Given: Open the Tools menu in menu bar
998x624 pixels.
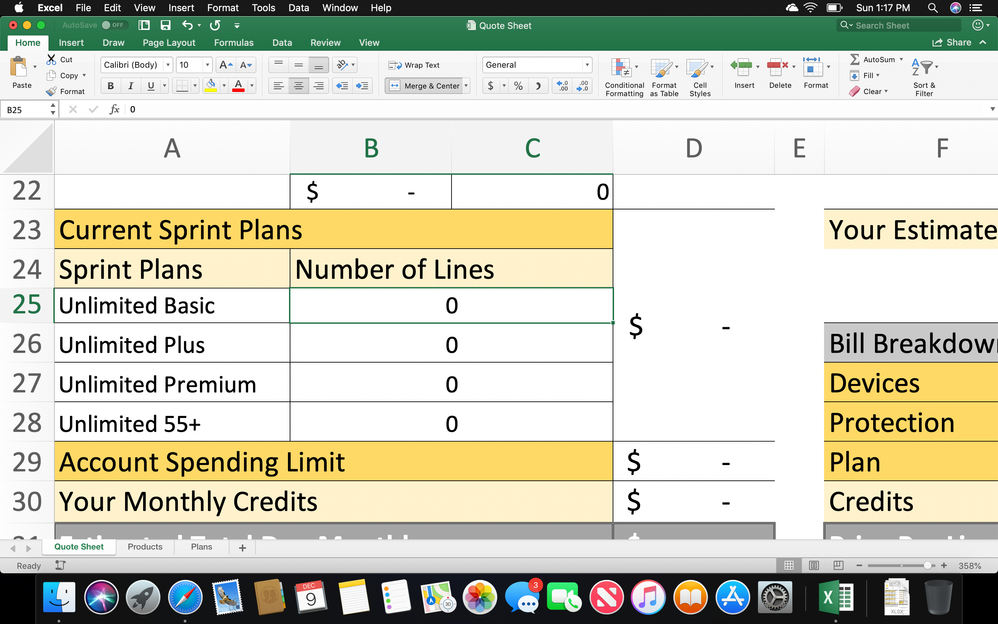Looking at the screenshot, I should tap(263, 8).
